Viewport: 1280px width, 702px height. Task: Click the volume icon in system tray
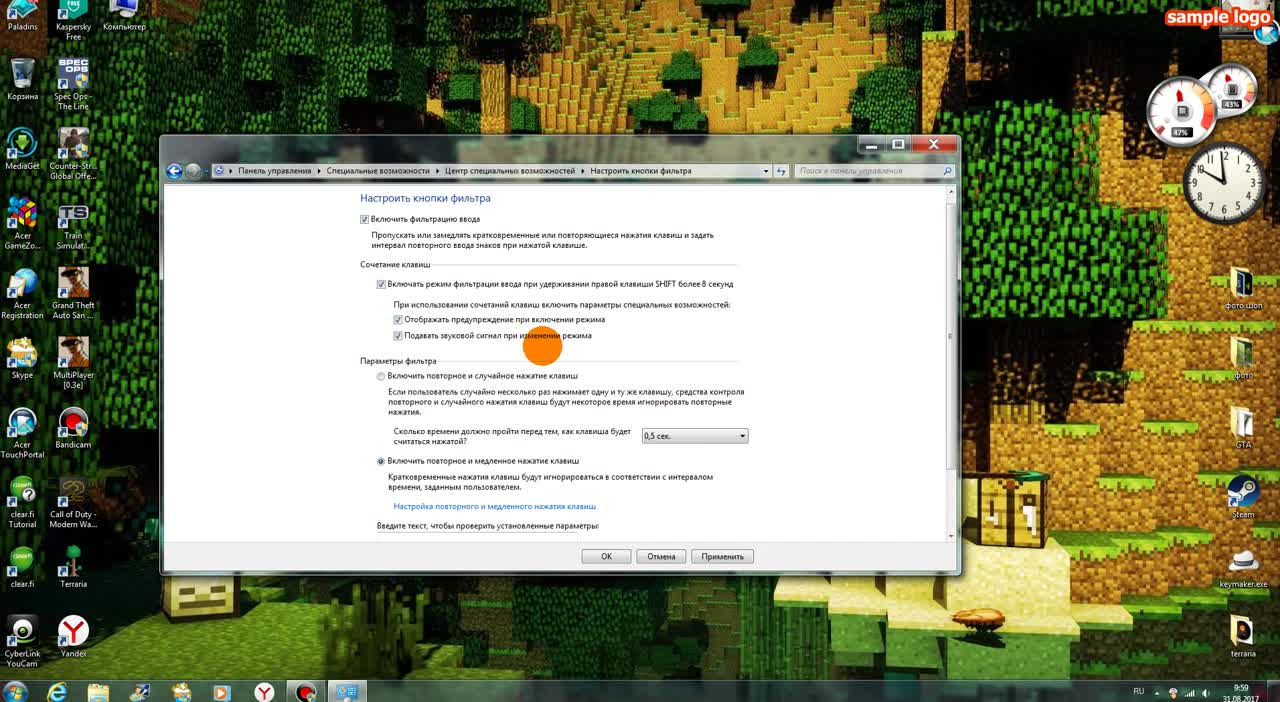coord(1205,692)
